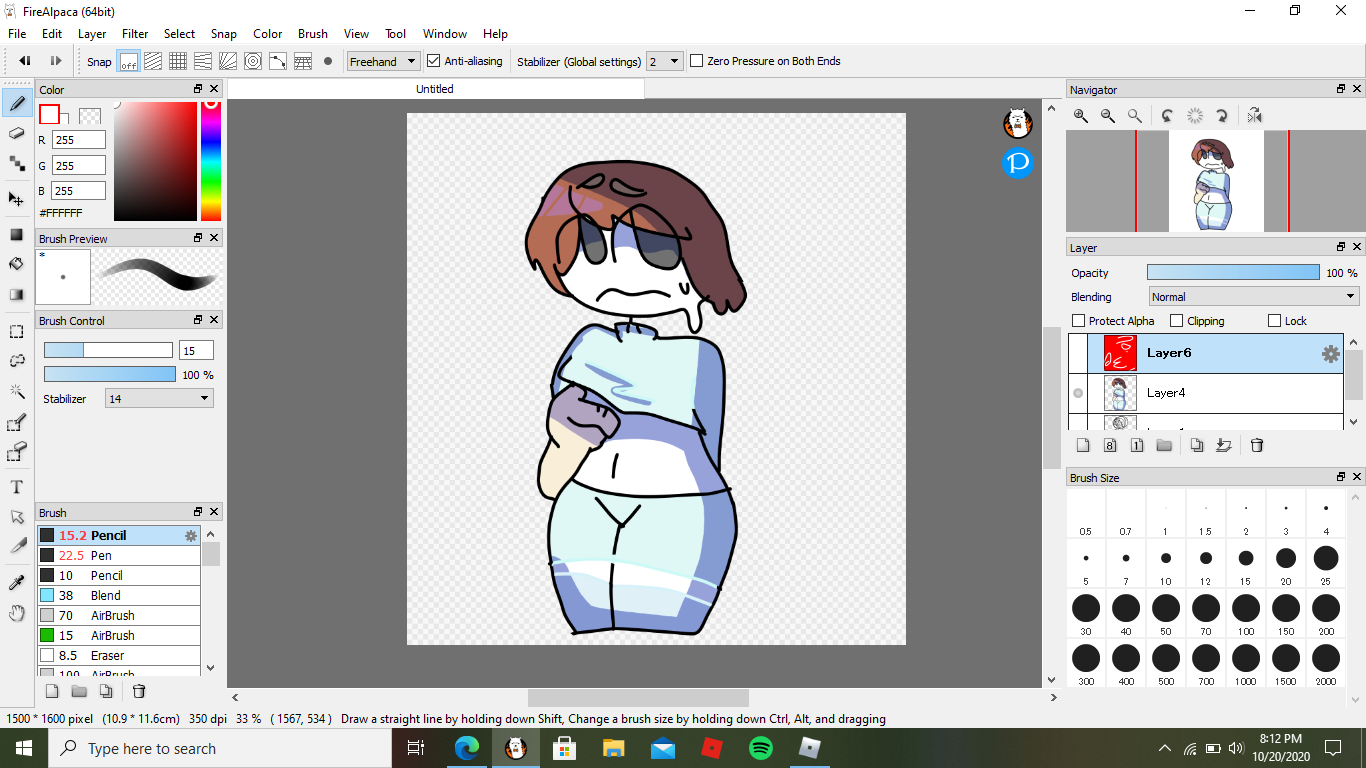Open Stabilizer global settings dropdown

click(x=665, y=61)
